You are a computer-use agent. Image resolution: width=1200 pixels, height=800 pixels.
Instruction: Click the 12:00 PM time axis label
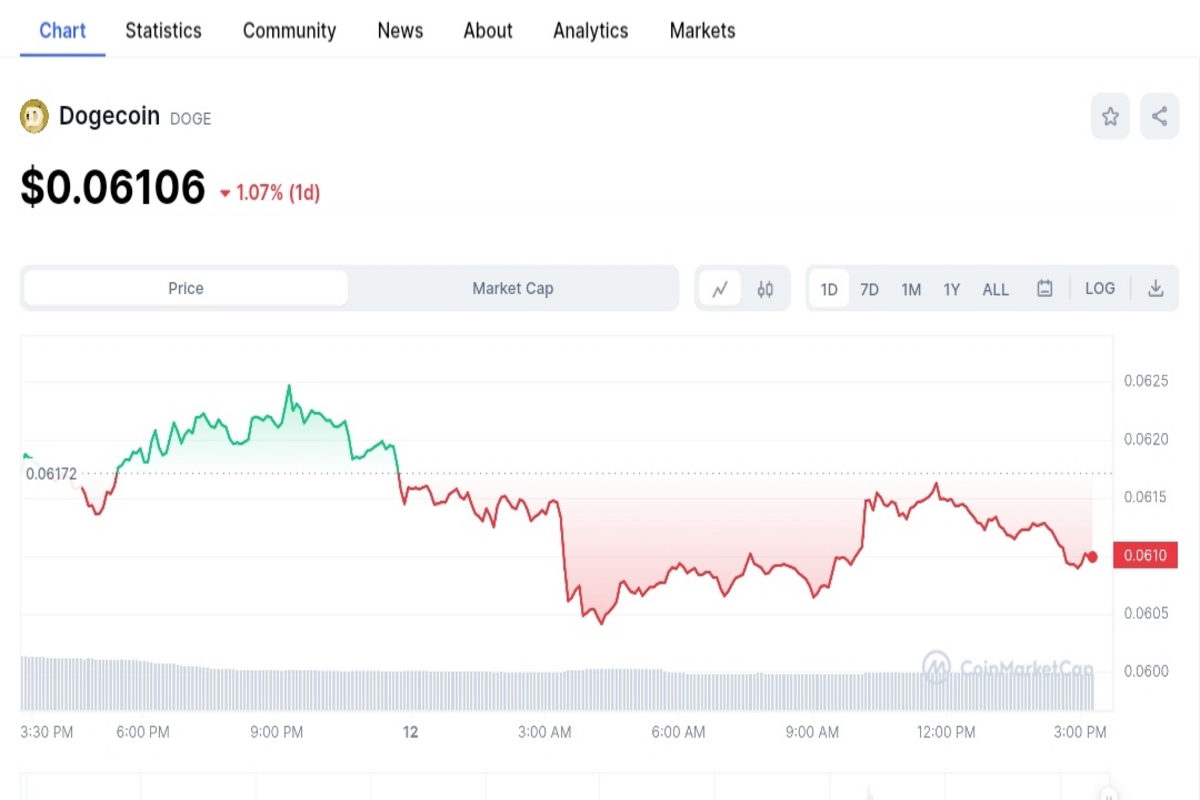946,732
